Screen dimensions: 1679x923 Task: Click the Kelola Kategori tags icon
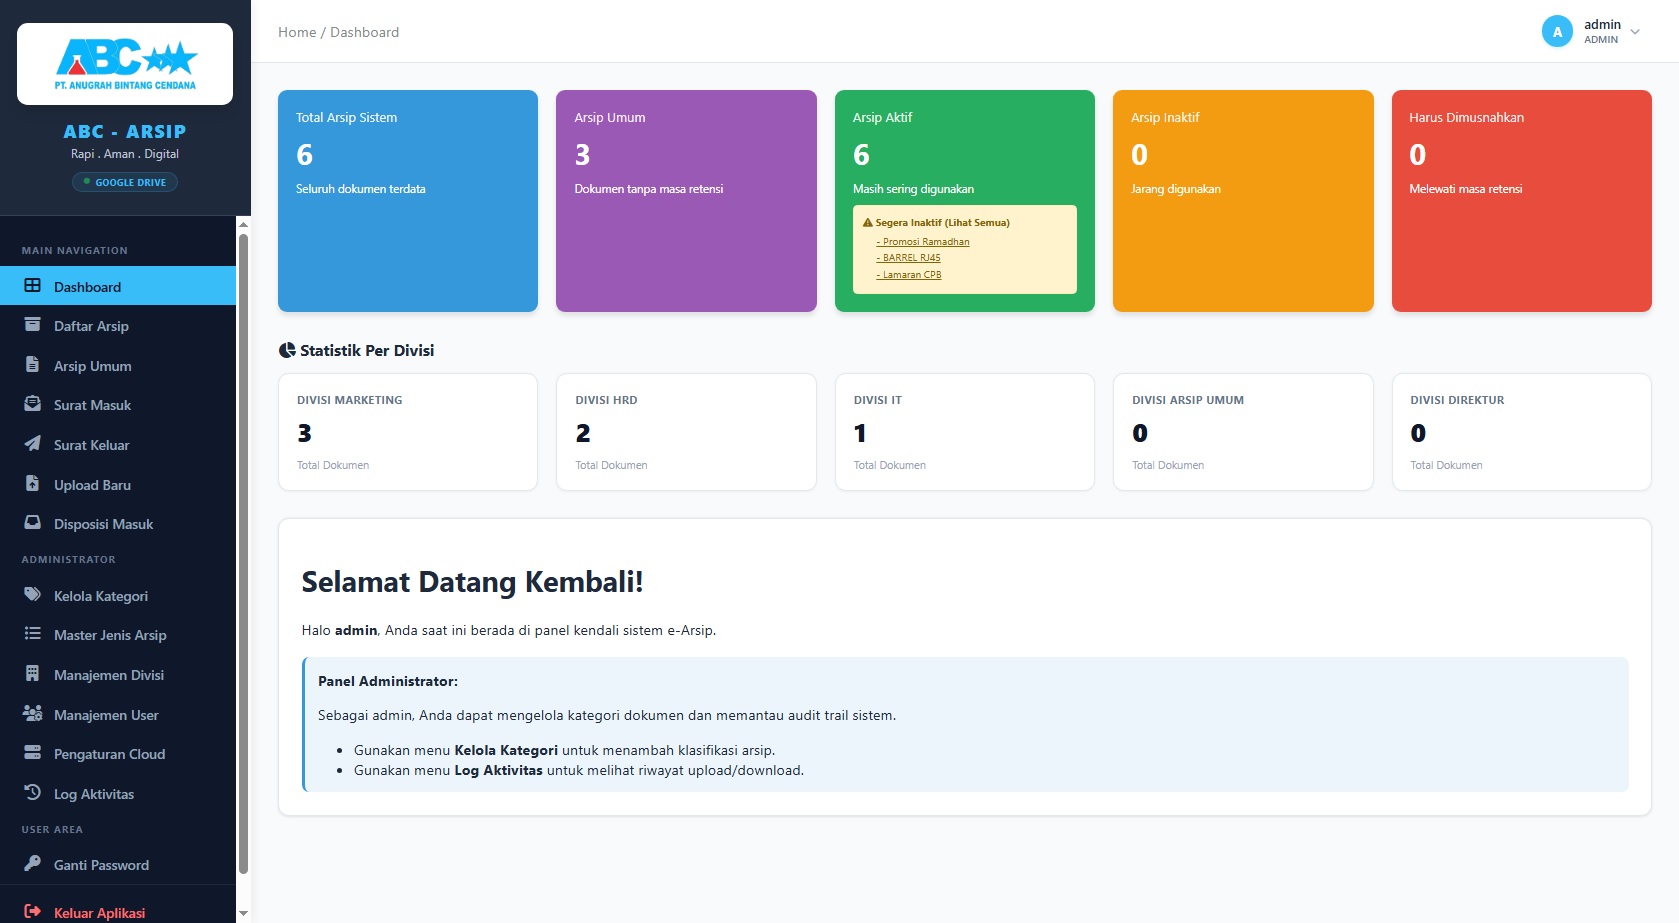pyautogui.click(x=32, y=595)
